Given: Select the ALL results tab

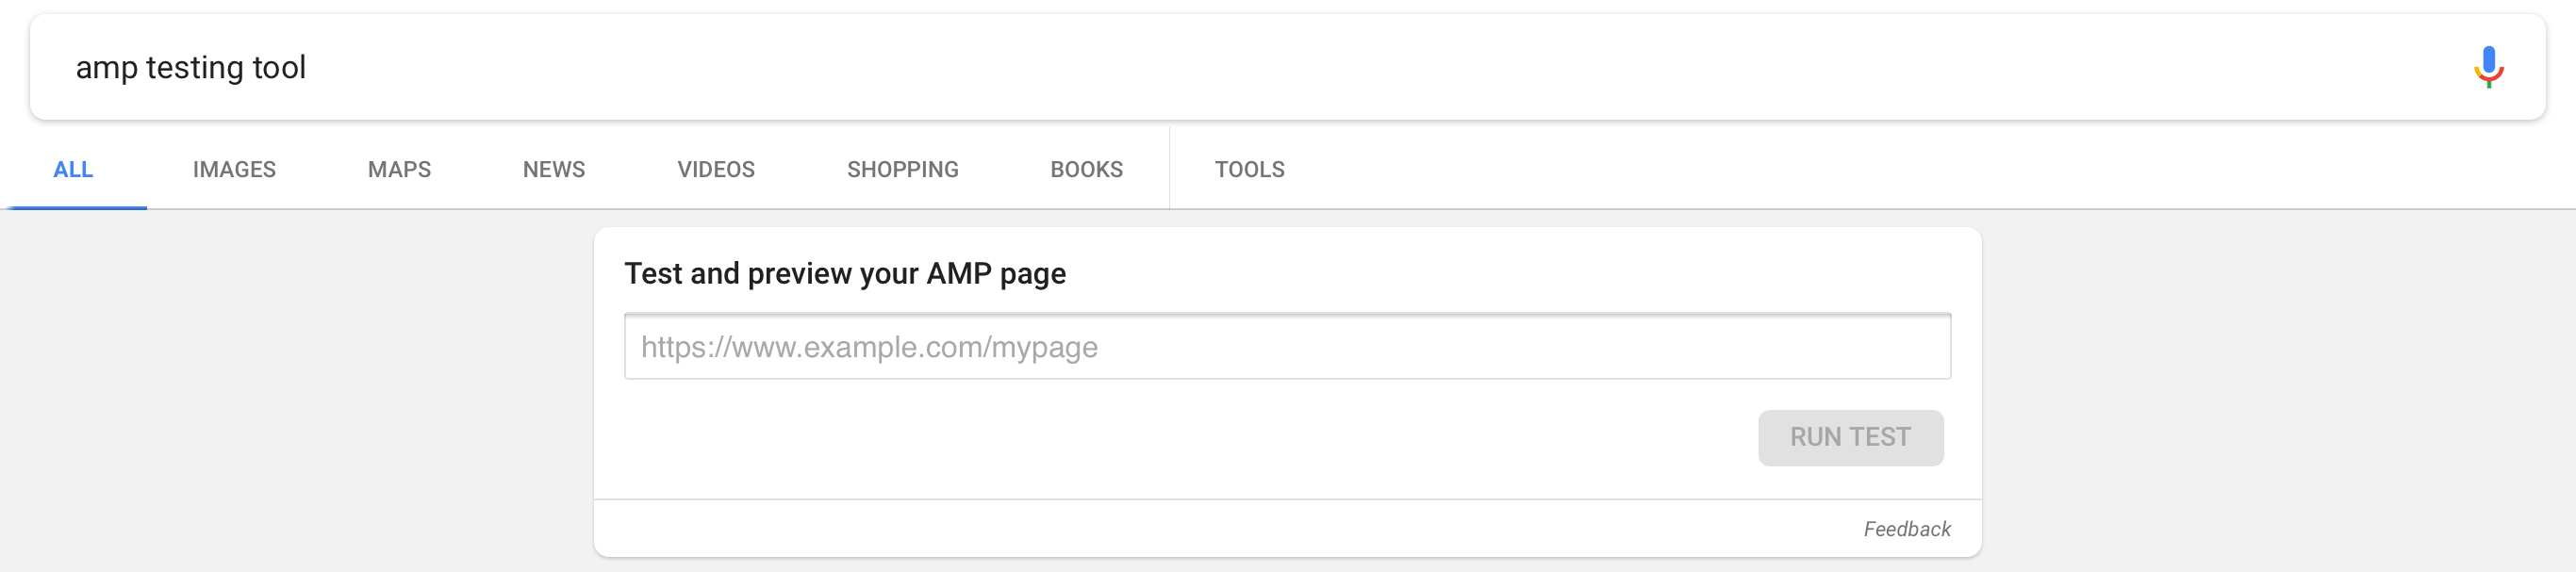Looking at the screenshot, I should coord(73,169).
